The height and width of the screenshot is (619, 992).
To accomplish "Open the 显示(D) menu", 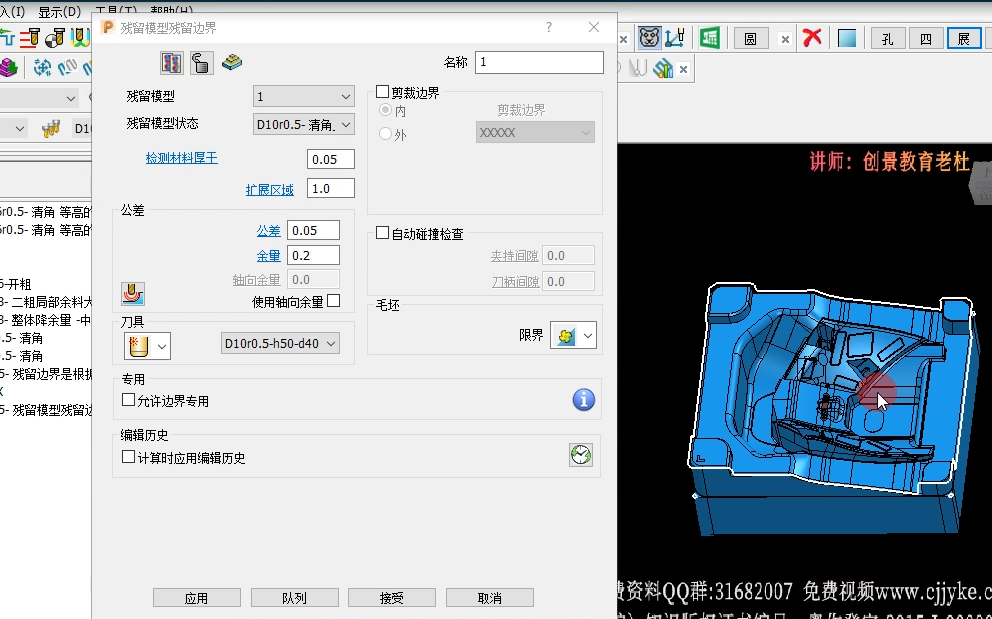I will point(59,12).
